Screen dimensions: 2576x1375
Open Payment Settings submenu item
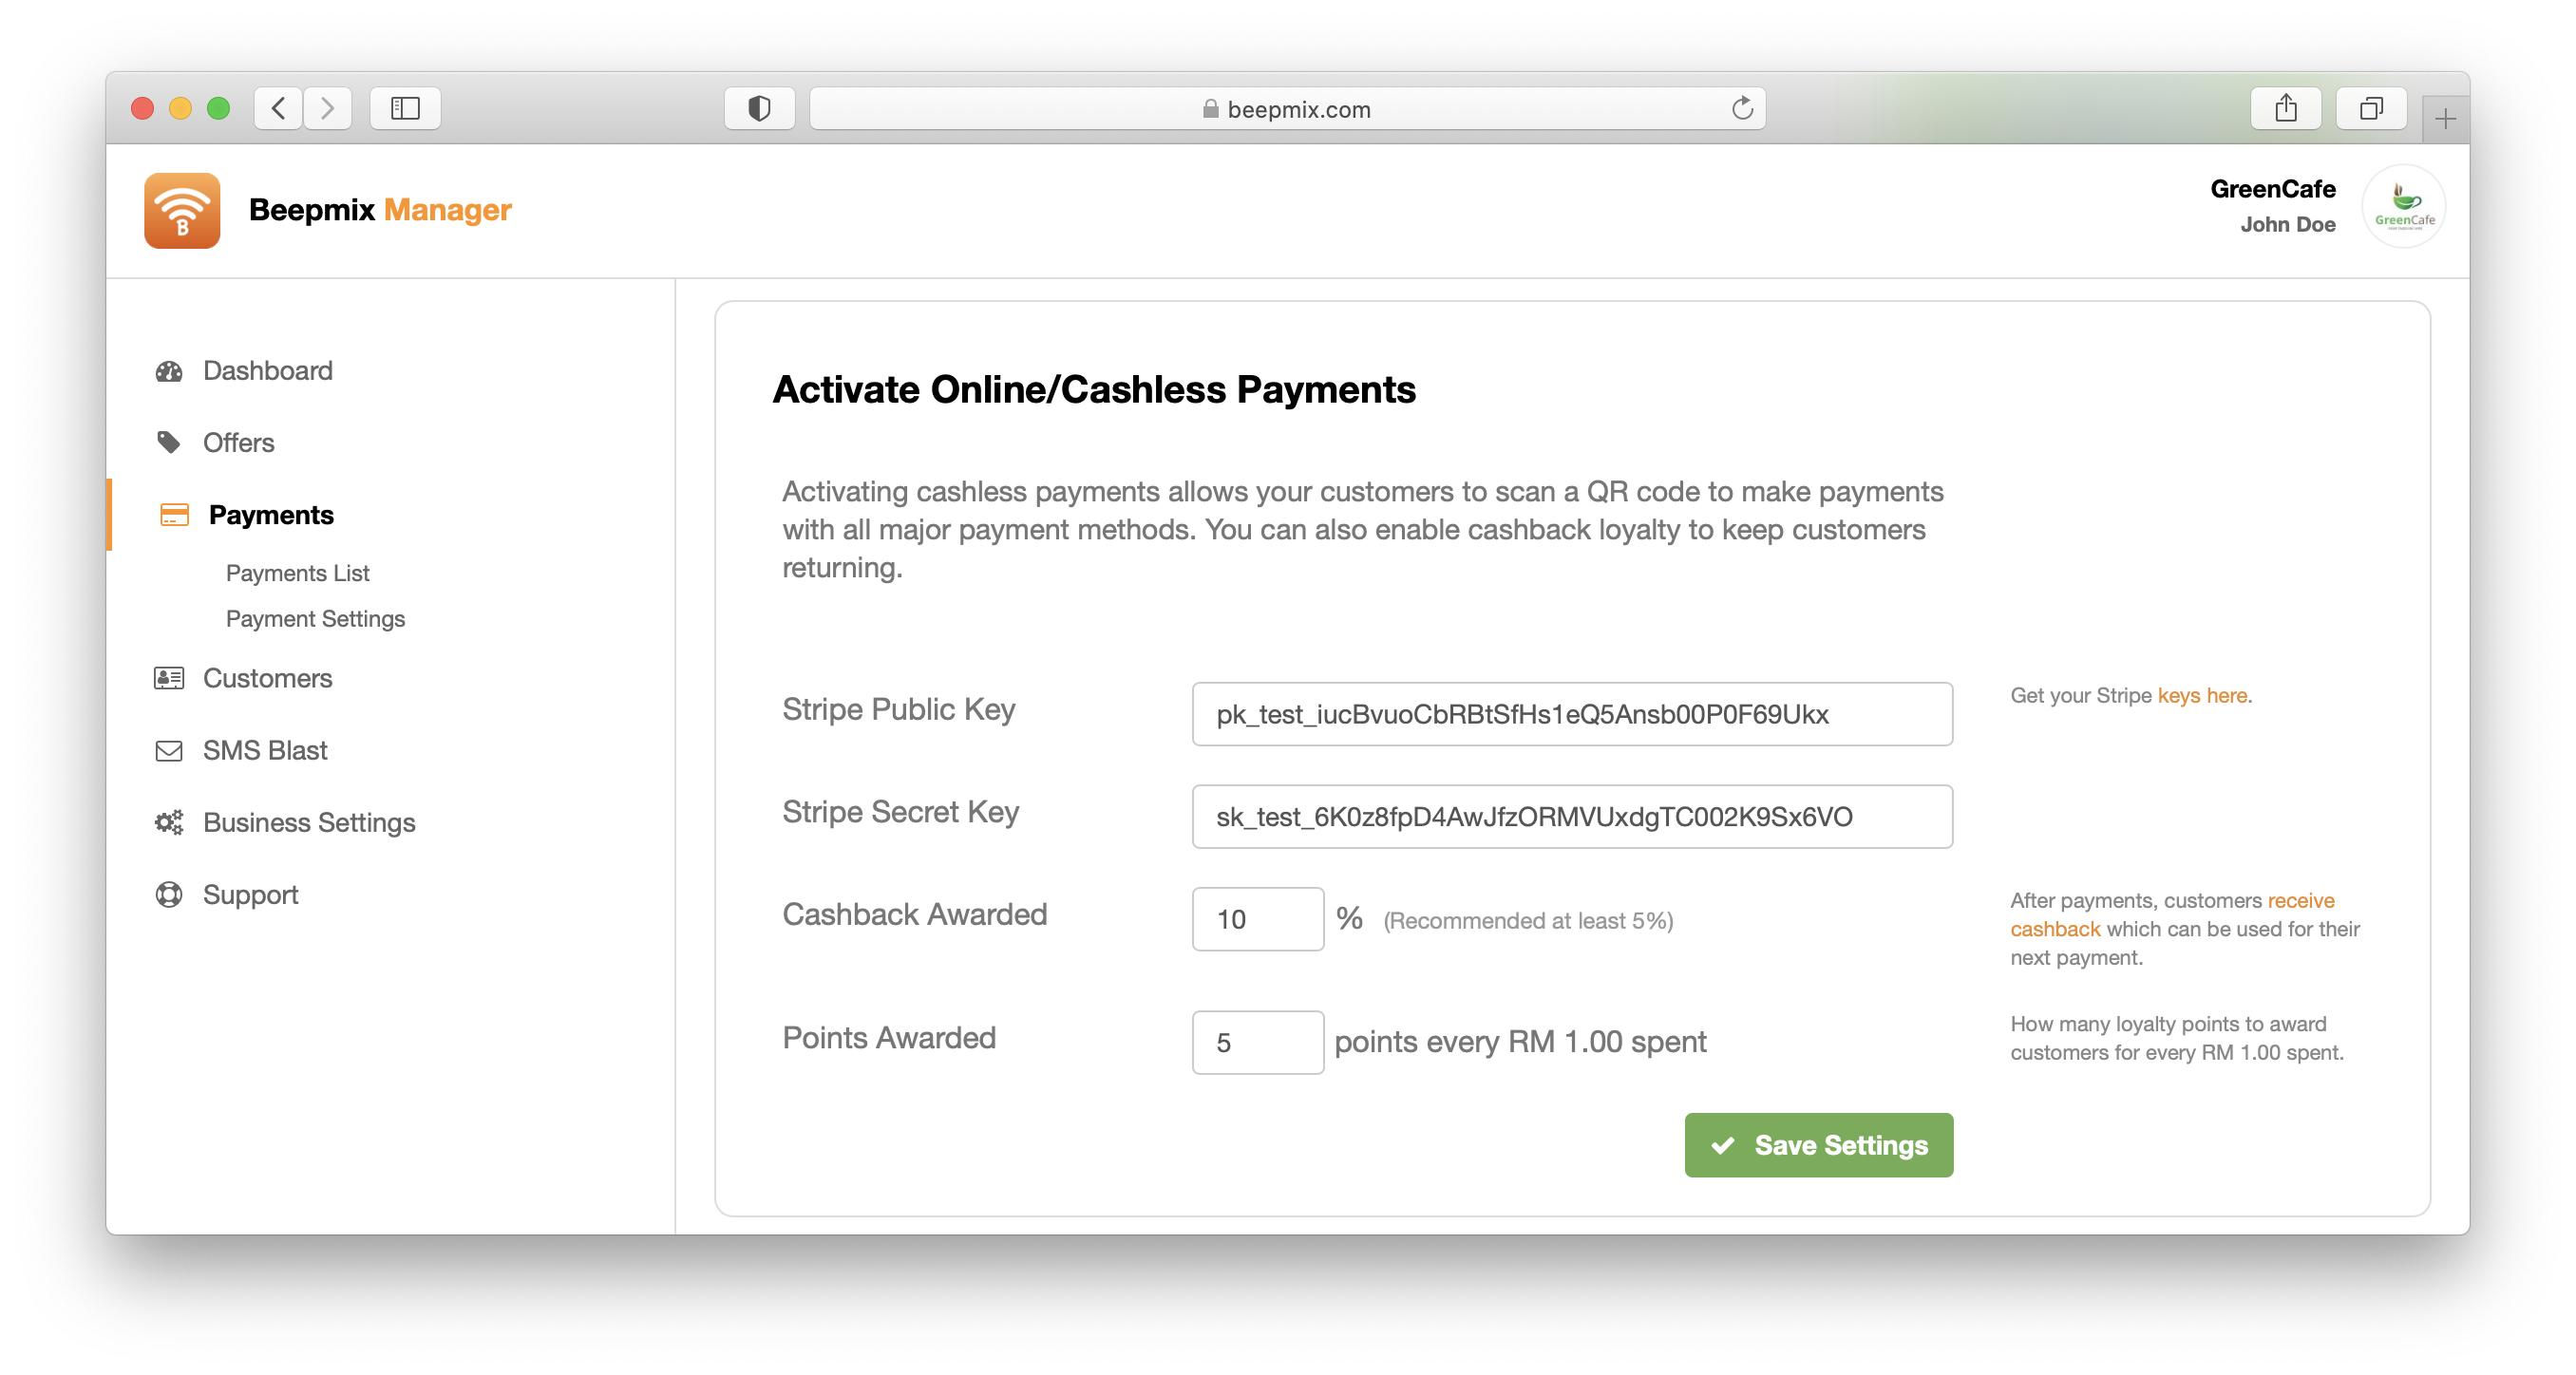(315, 619)
